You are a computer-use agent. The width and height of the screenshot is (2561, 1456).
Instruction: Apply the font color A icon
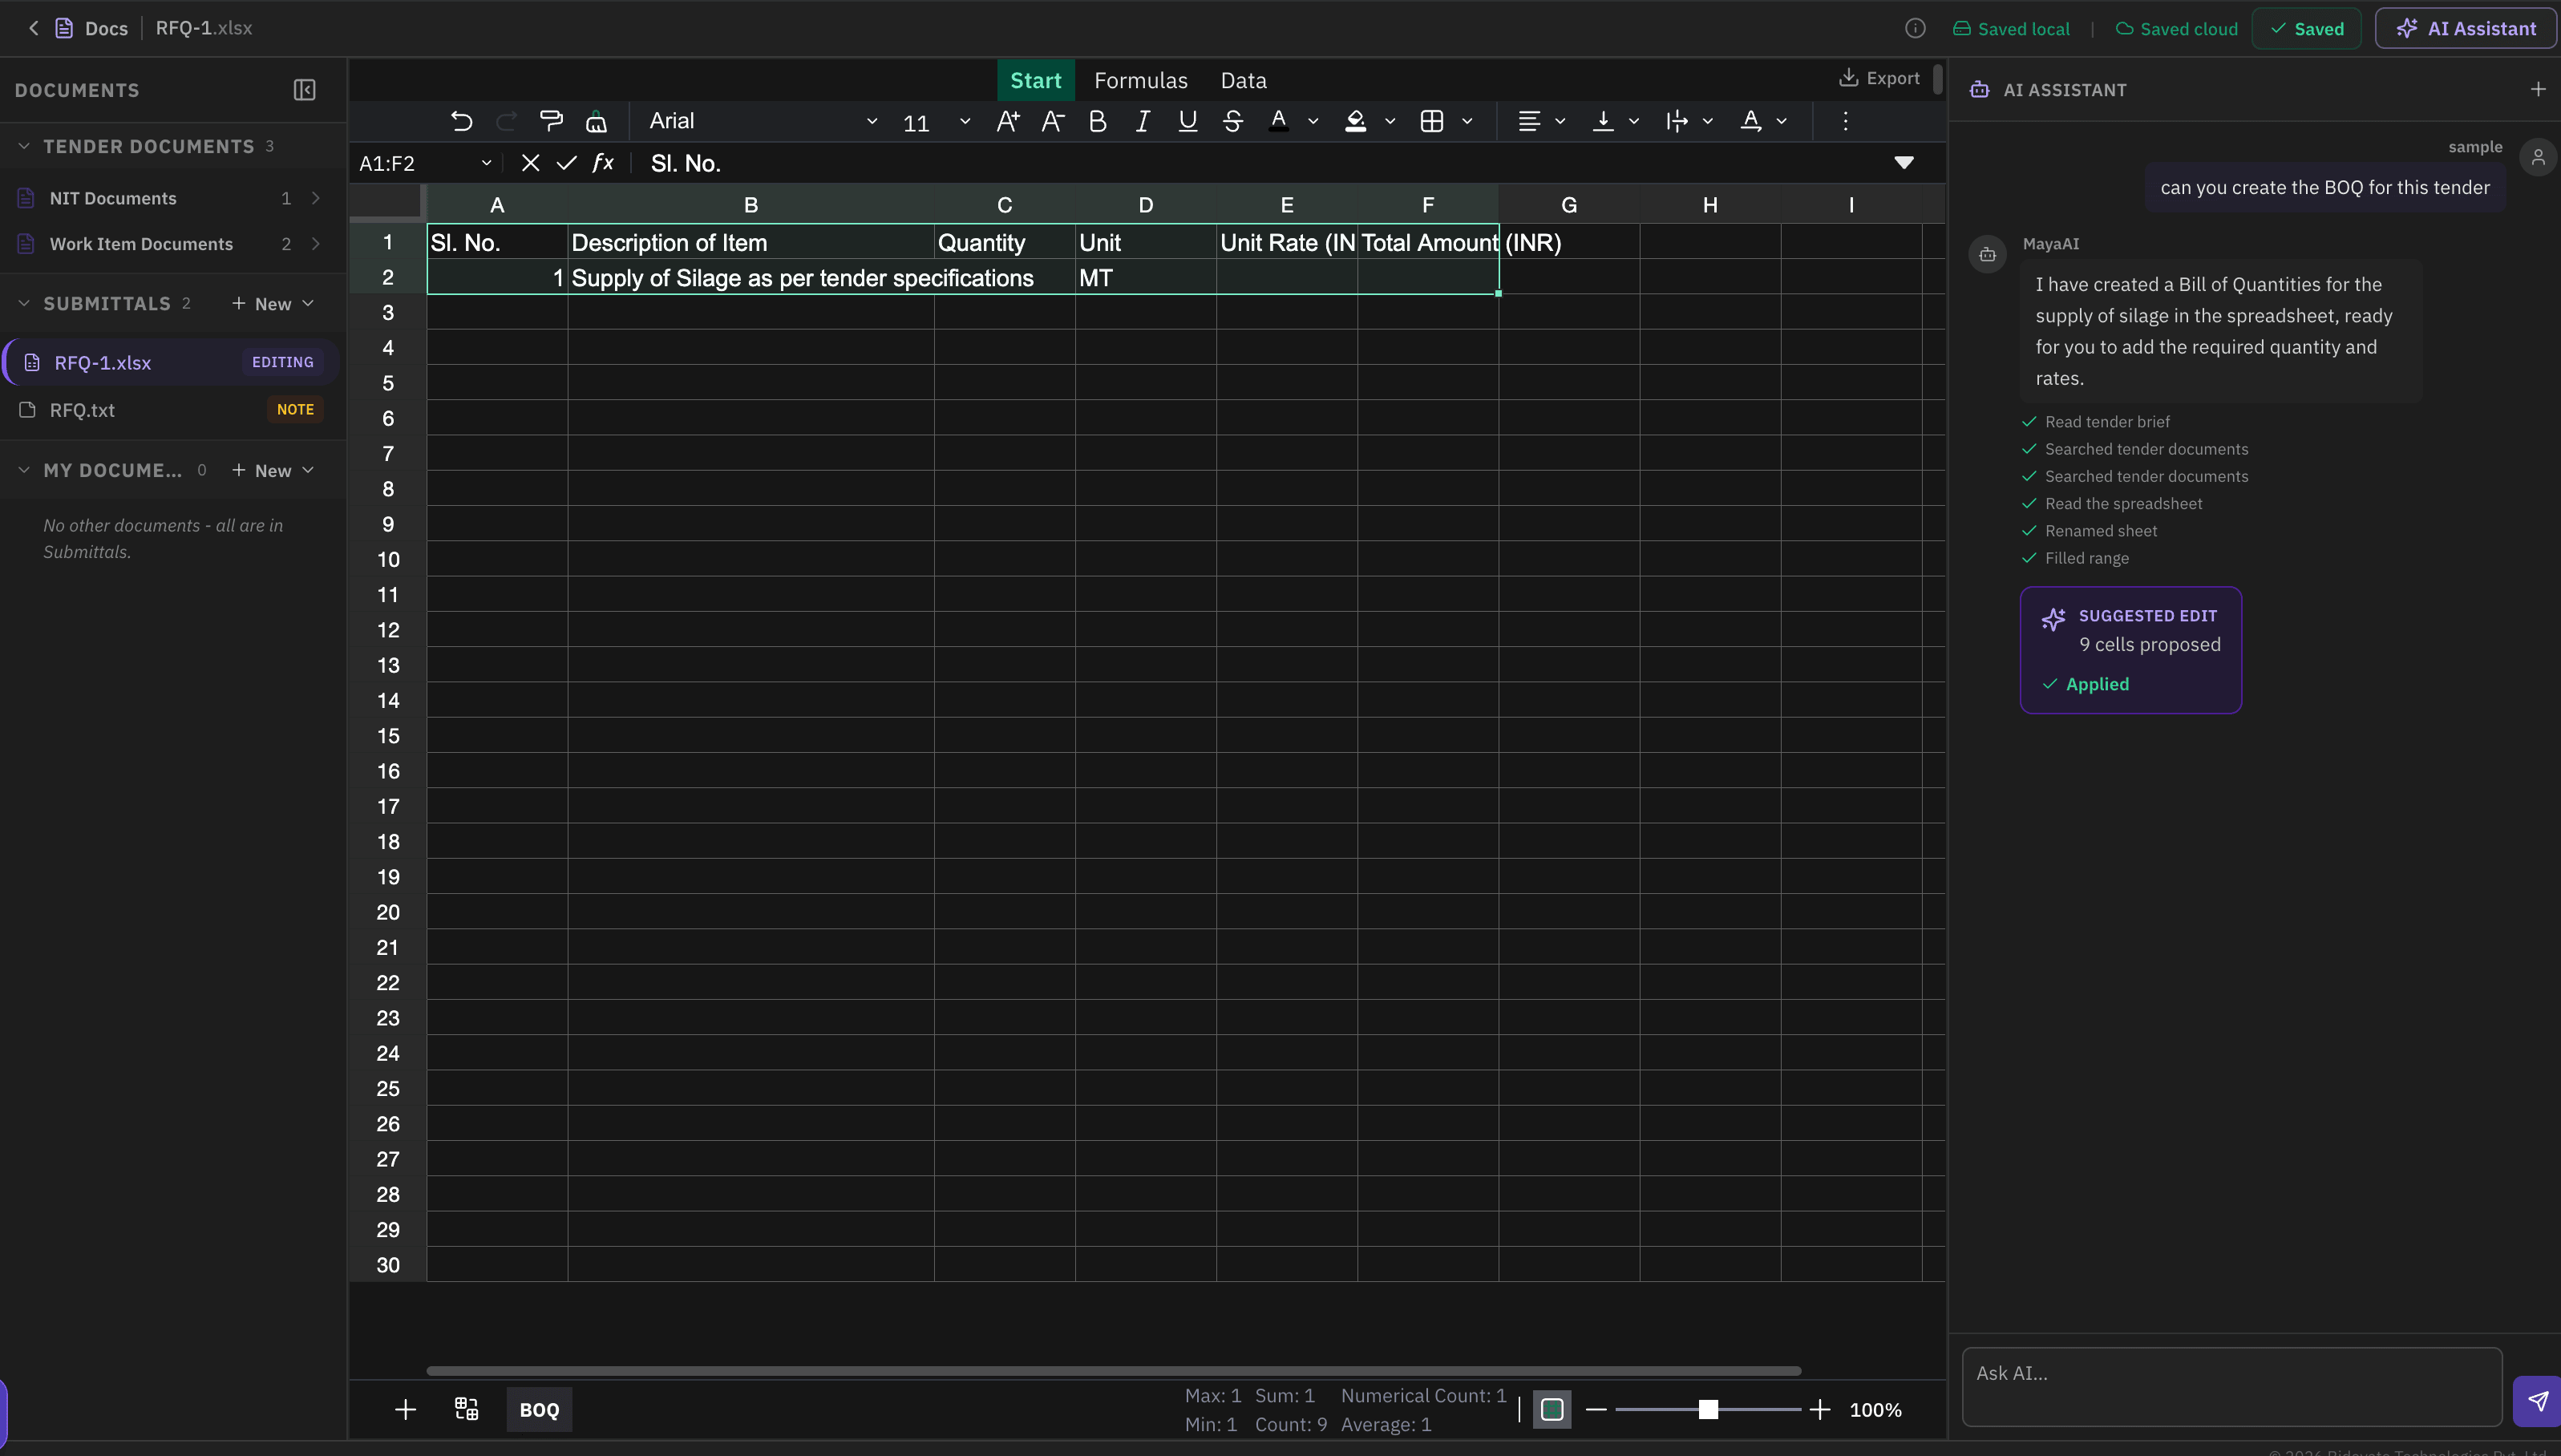(1278, 121)
